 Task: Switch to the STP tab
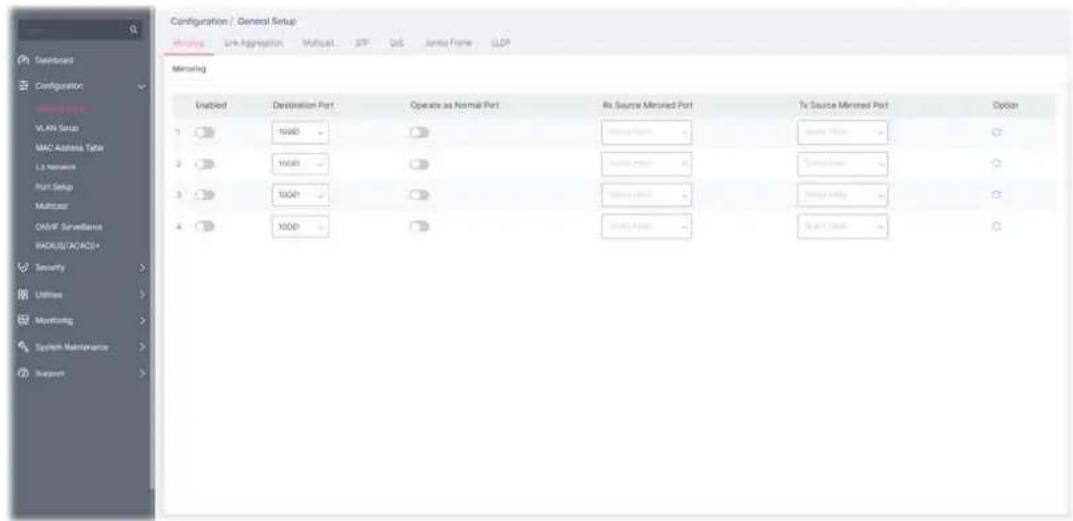click(361, 42)
